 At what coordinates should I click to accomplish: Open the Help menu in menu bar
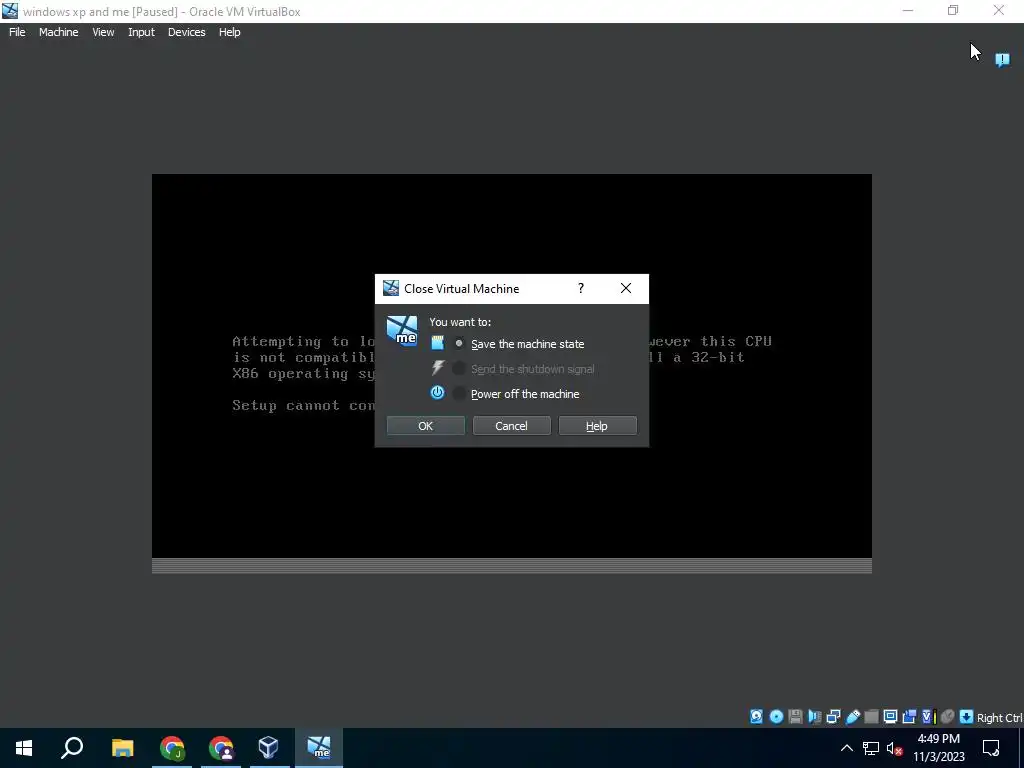point(229,32)
